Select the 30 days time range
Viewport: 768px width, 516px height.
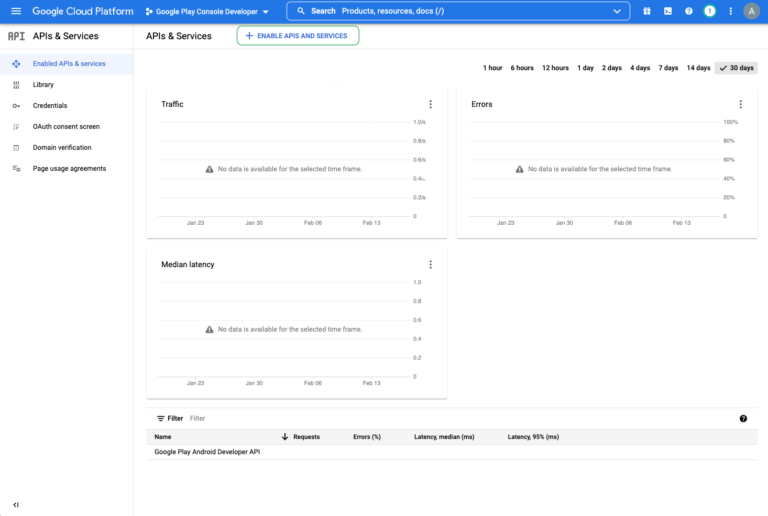(x=736, y=68)
